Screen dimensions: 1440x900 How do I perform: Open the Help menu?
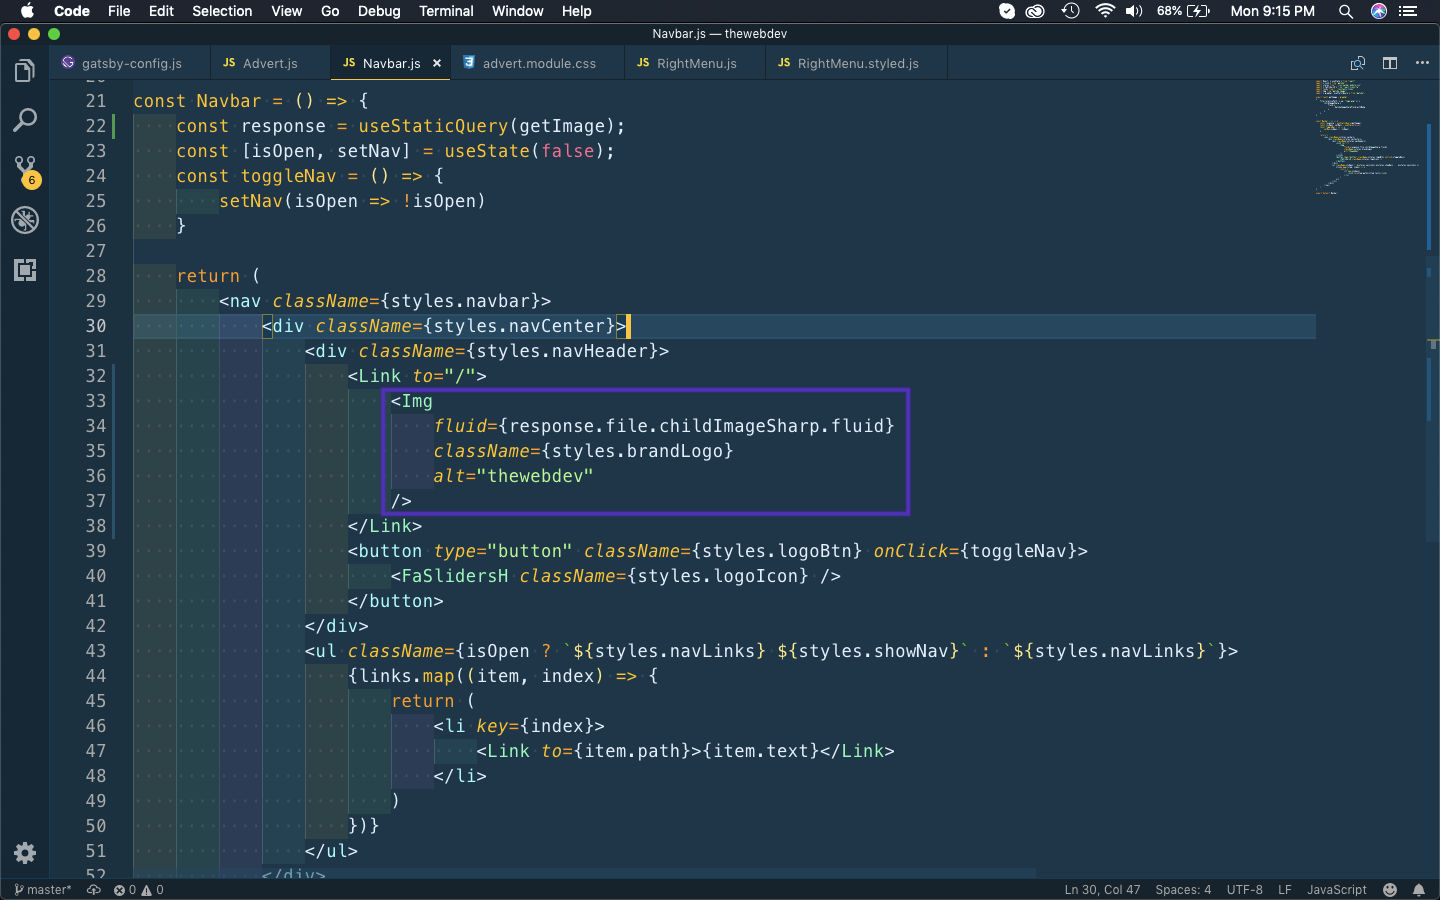coord(576,11)
